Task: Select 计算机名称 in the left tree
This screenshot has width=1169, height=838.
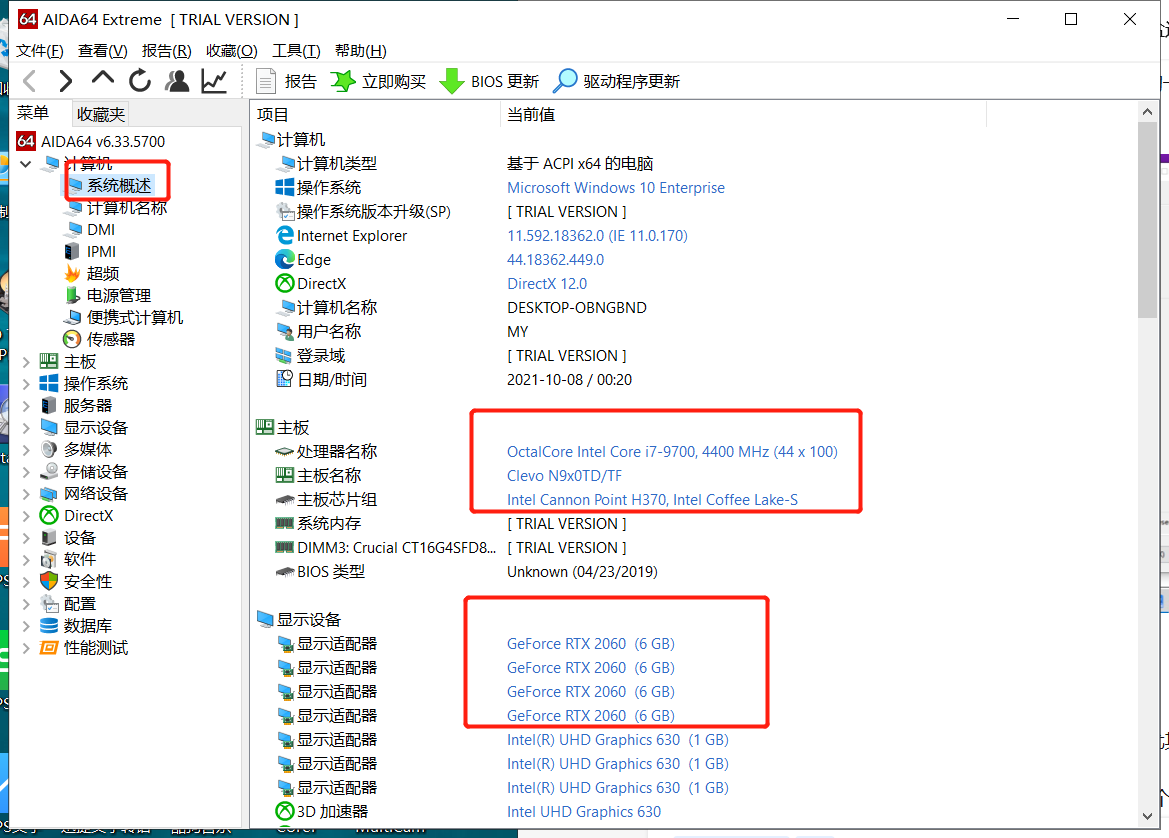Action: click(x=127, y=208)
